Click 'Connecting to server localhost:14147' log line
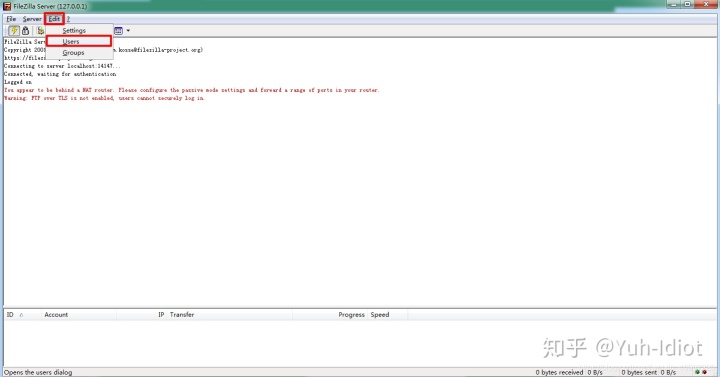720x377 pixels. click(x=62, y=66)
